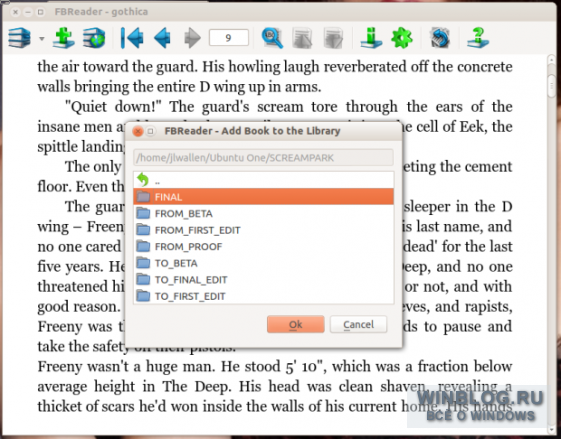Screen dimensions: 561x439
Task: Select the FROM_BETA folder
Action: pos(263,214)
